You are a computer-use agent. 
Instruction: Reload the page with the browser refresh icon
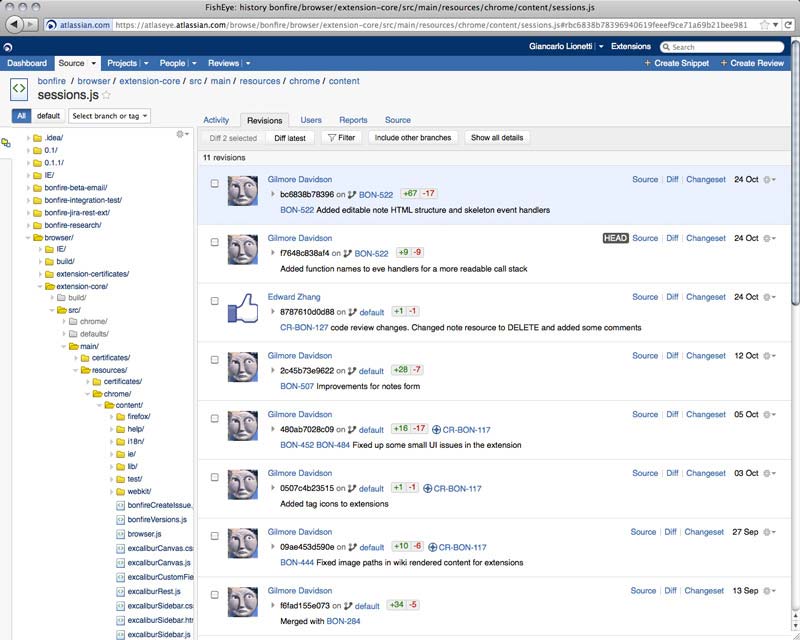point(789,24)
